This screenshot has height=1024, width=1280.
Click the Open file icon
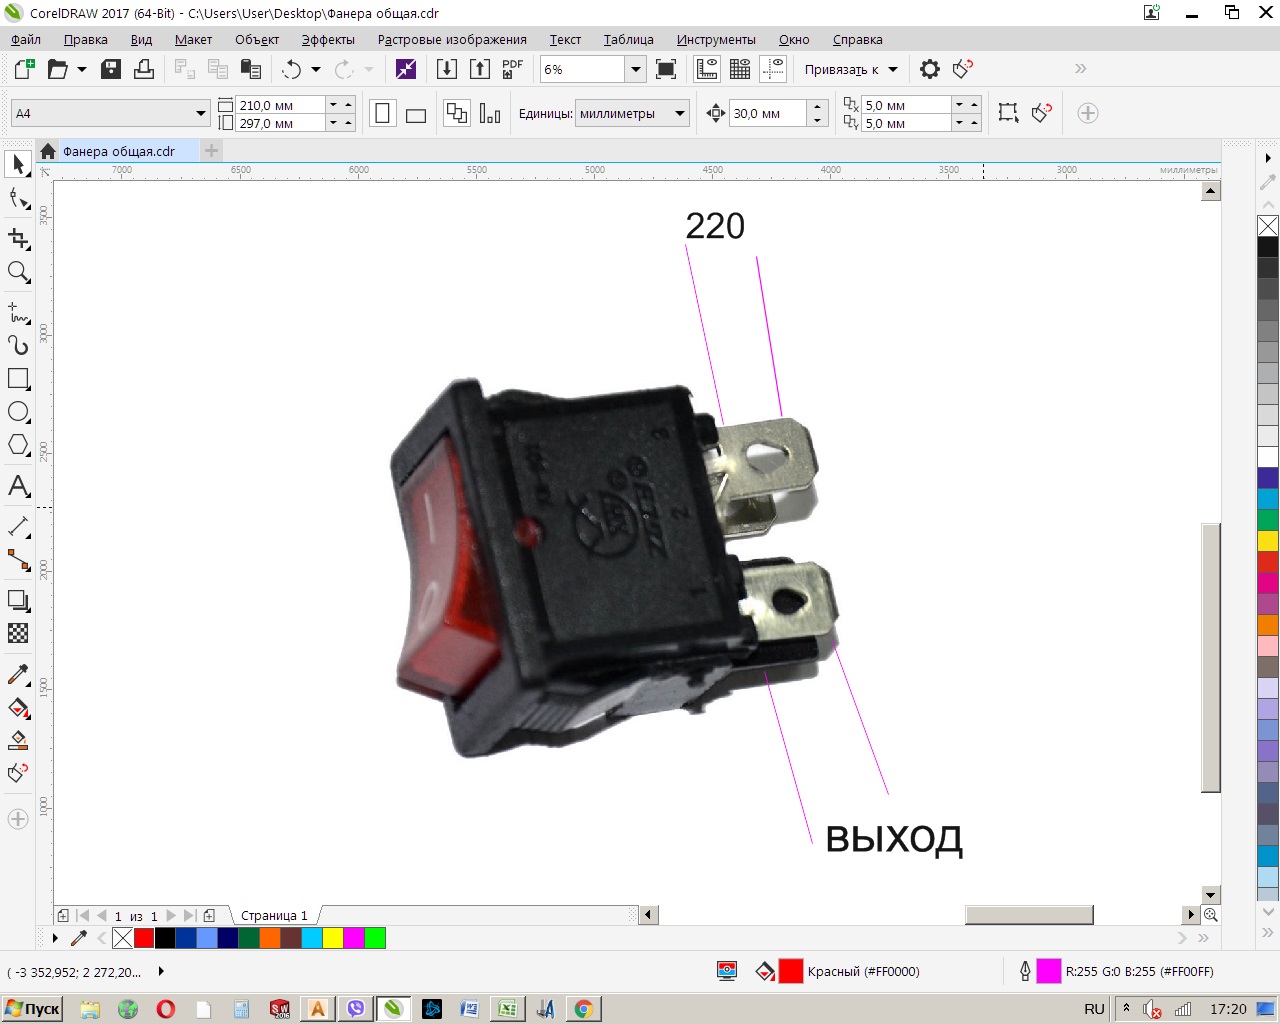pos(58,69)
